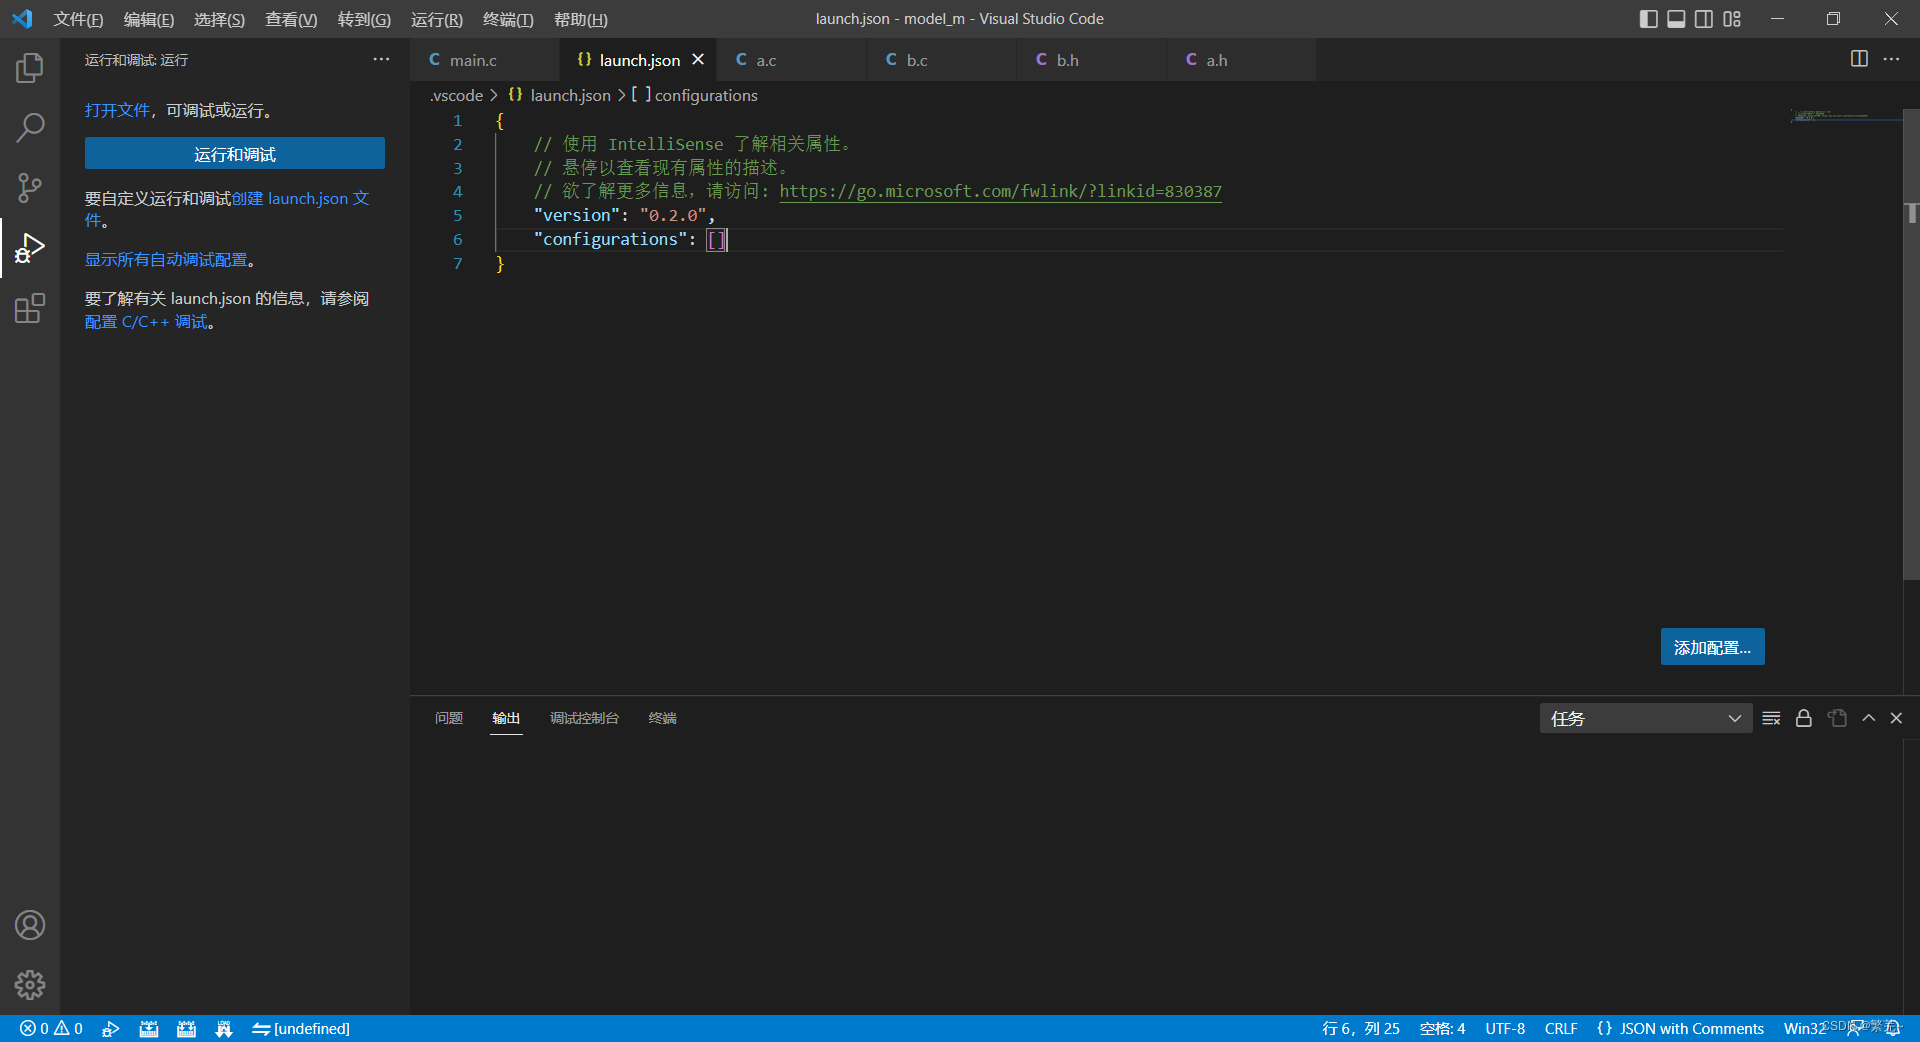Toggle primary side bar visibility
Image resolution: width=1920 pixels, height=1042 pixels.
click(1649, 19)
